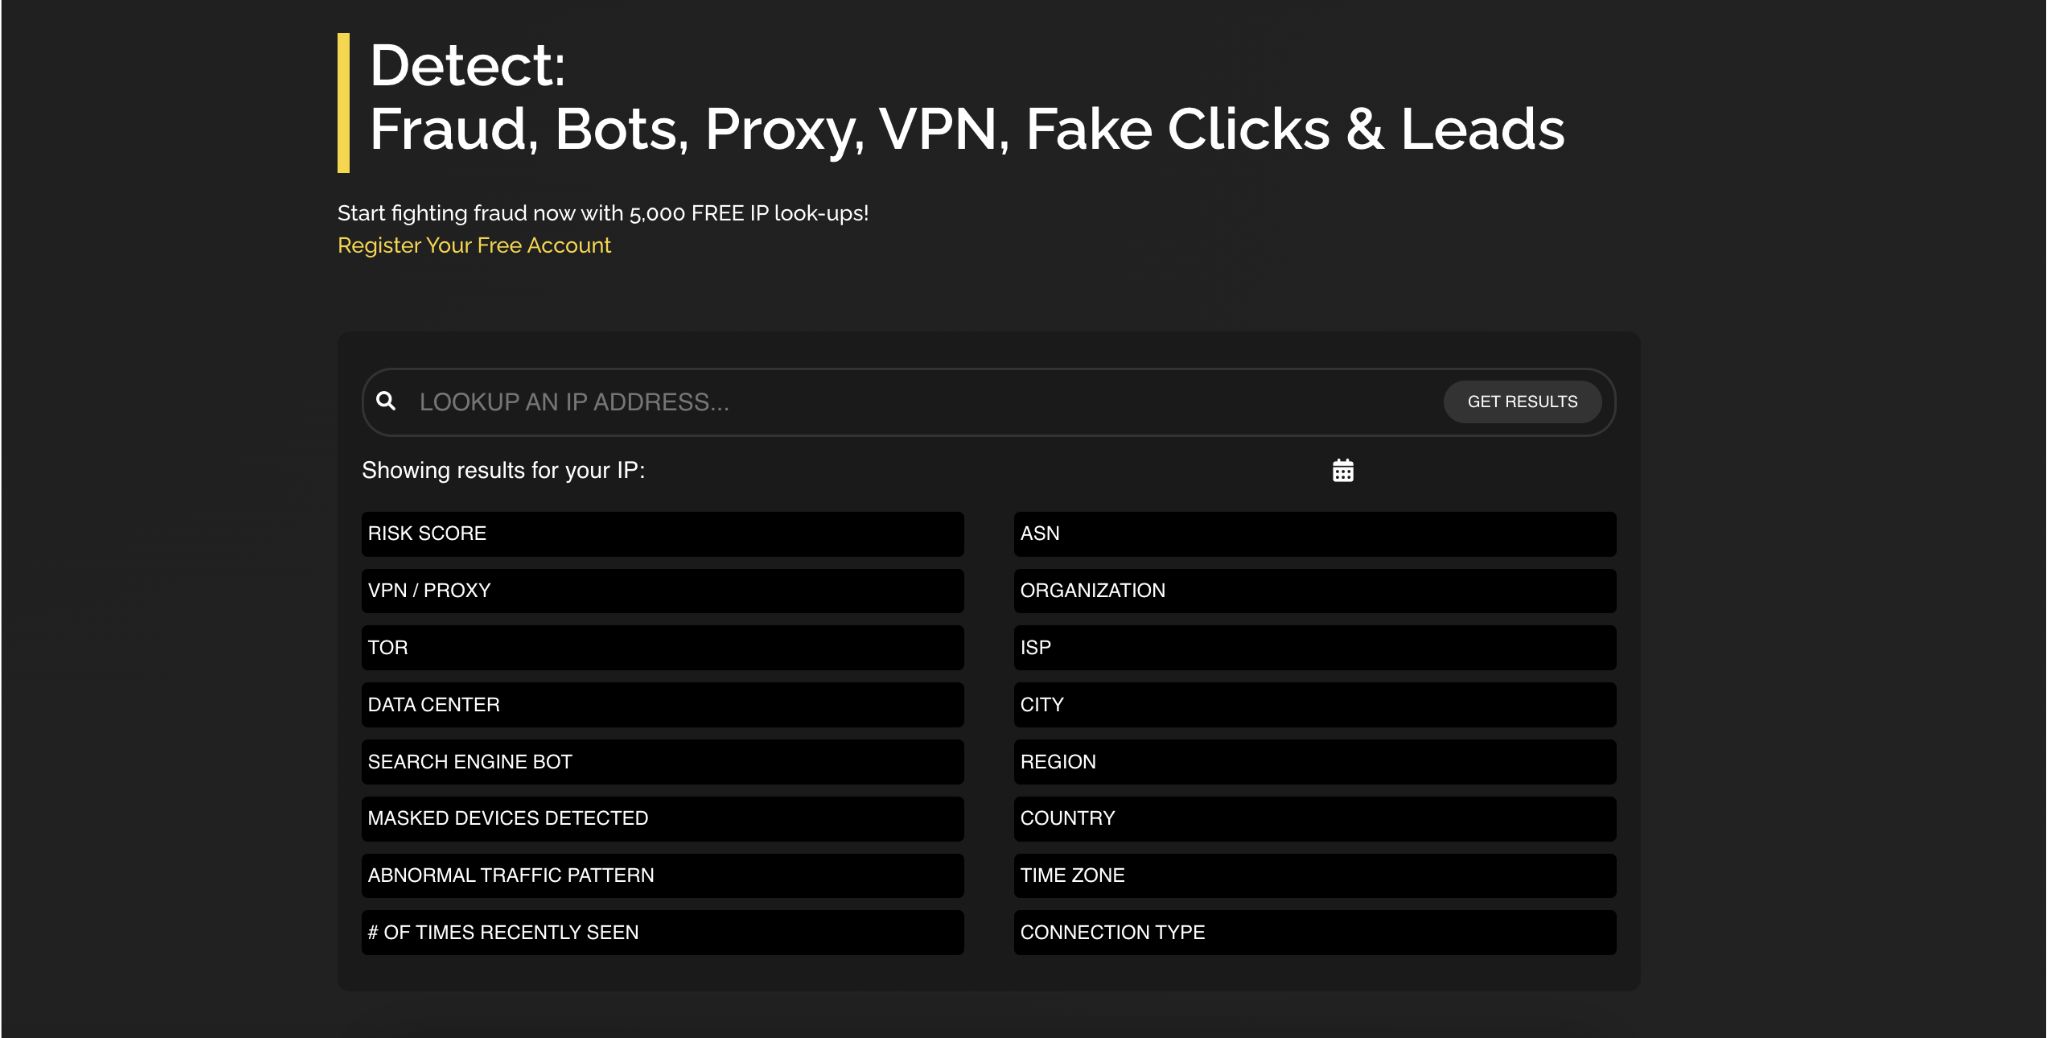
Task: Click the calendar icon
Action: (x=1343, y=470)
